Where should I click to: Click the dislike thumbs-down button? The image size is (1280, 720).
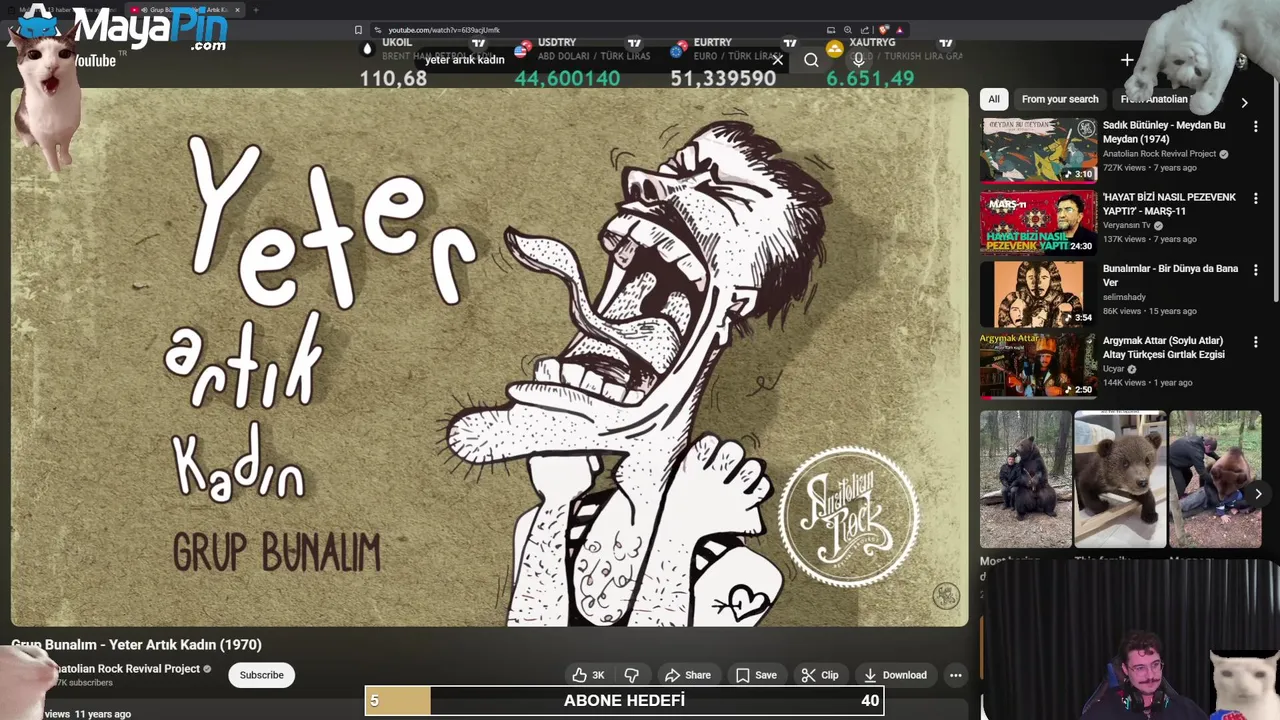pos(631,675)
